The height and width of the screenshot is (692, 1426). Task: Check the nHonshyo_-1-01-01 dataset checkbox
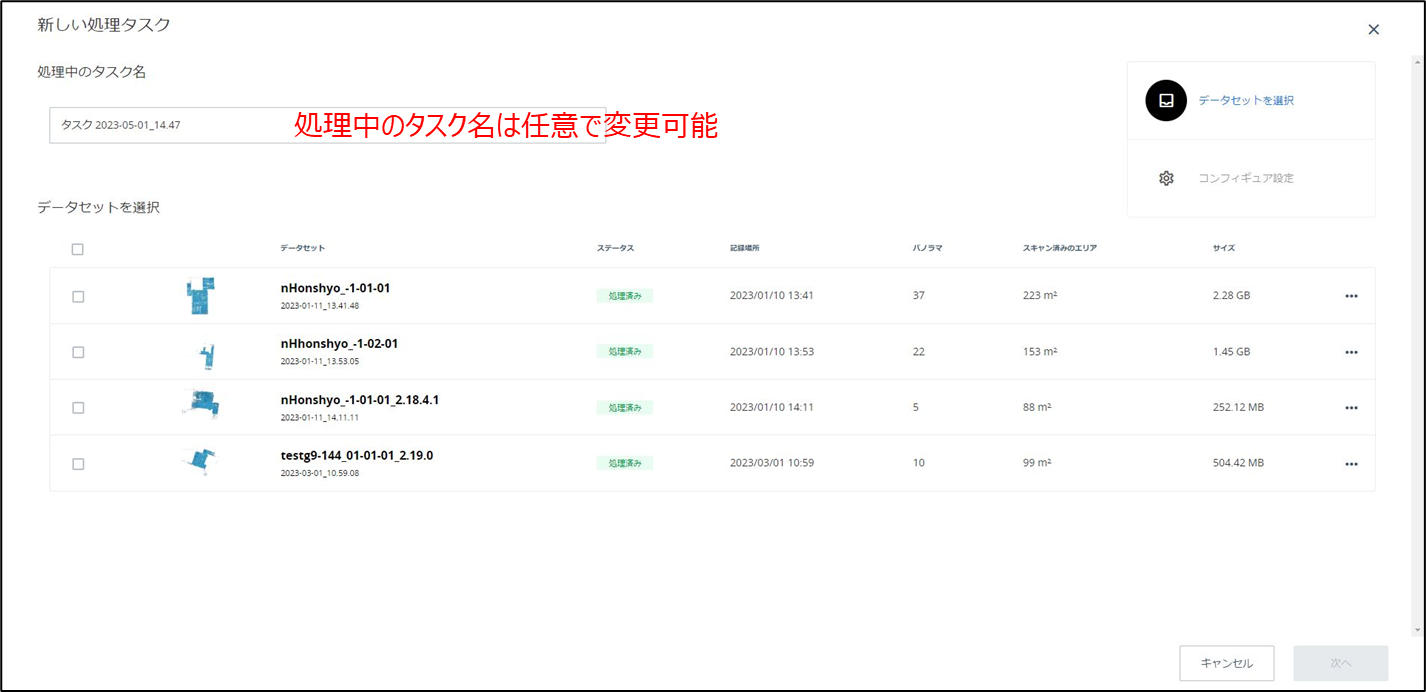78,295
